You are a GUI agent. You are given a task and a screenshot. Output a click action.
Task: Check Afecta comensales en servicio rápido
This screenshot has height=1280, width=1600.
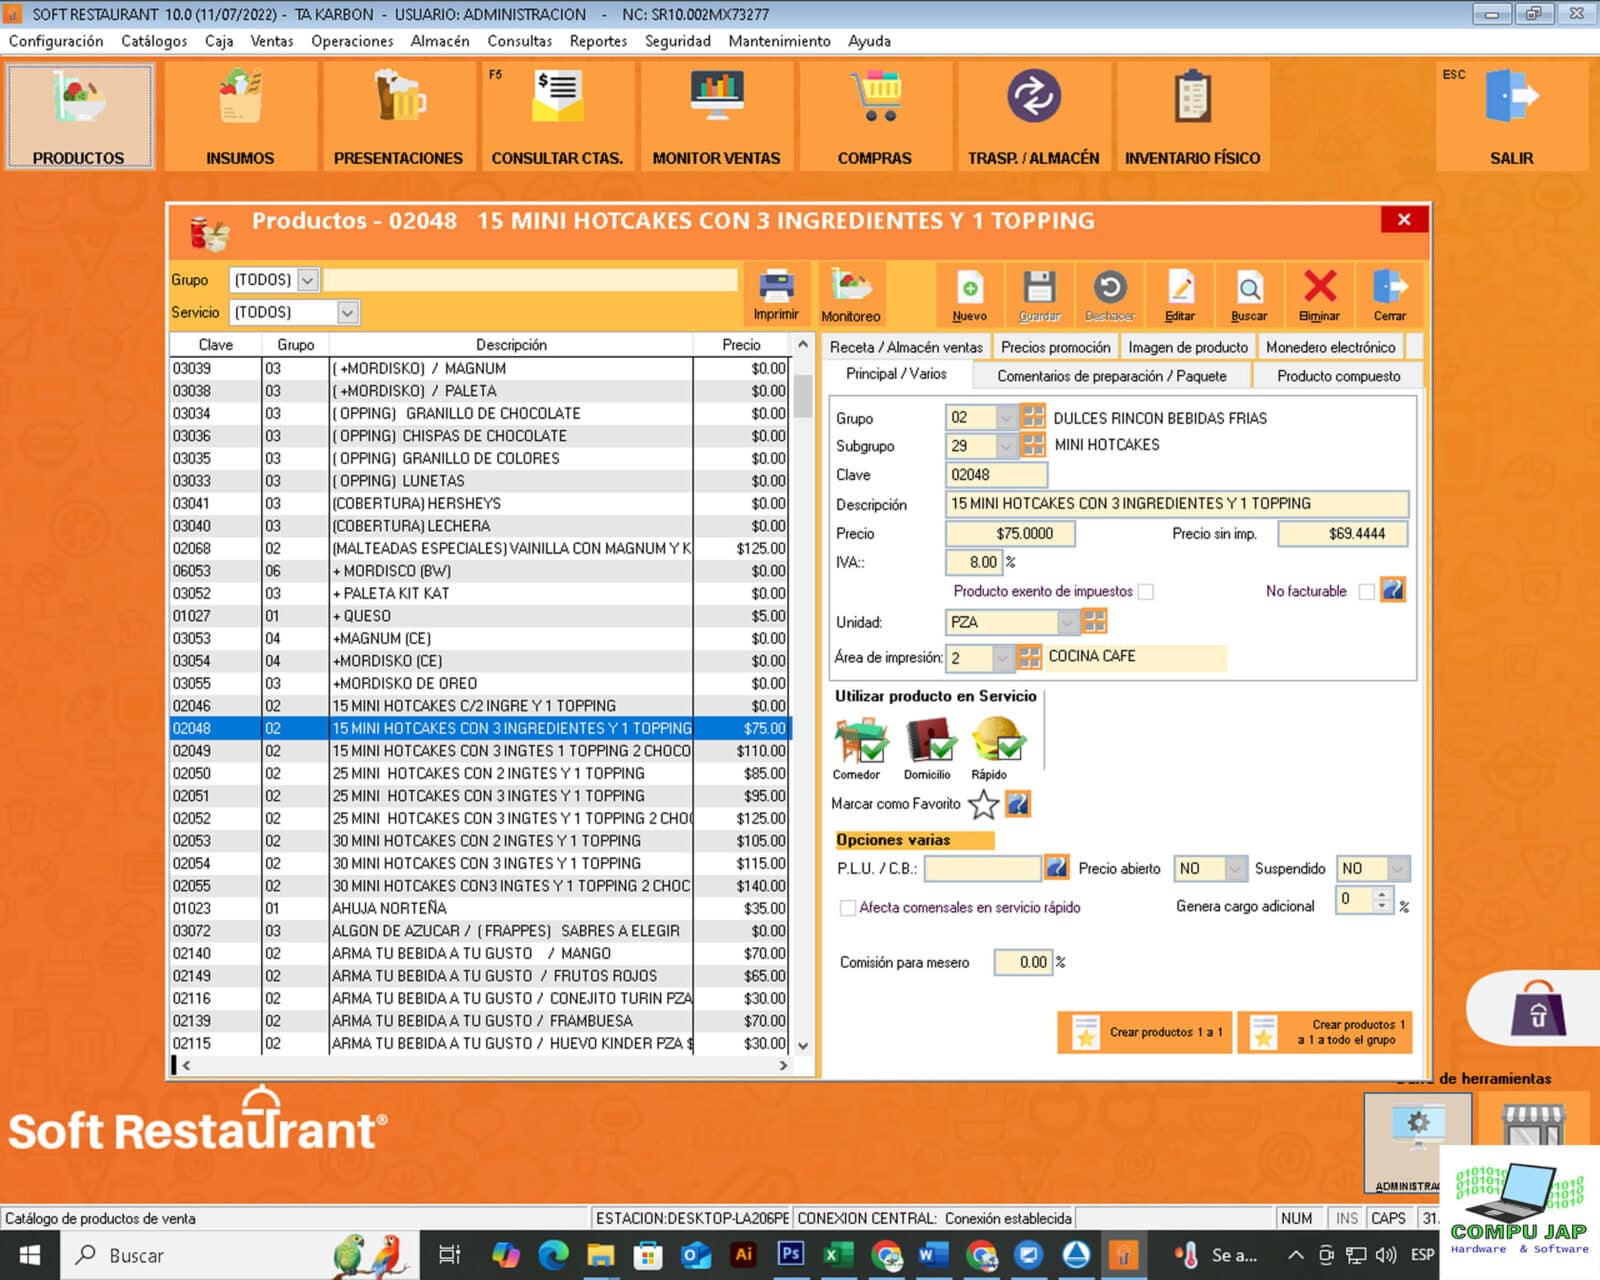[x=848, y=908]
